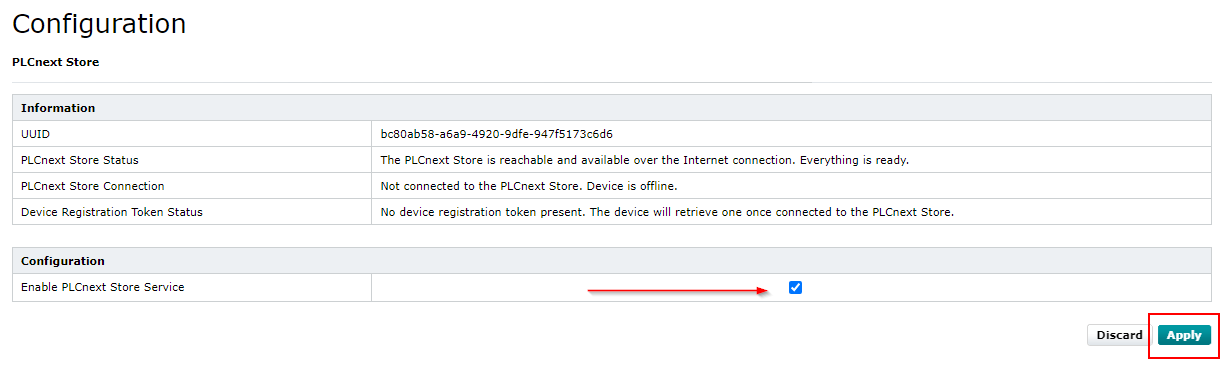Select the Device Registration Token Status label
Screen dimensions: 1231x371
pyautogui.click(x=112, y=212)
